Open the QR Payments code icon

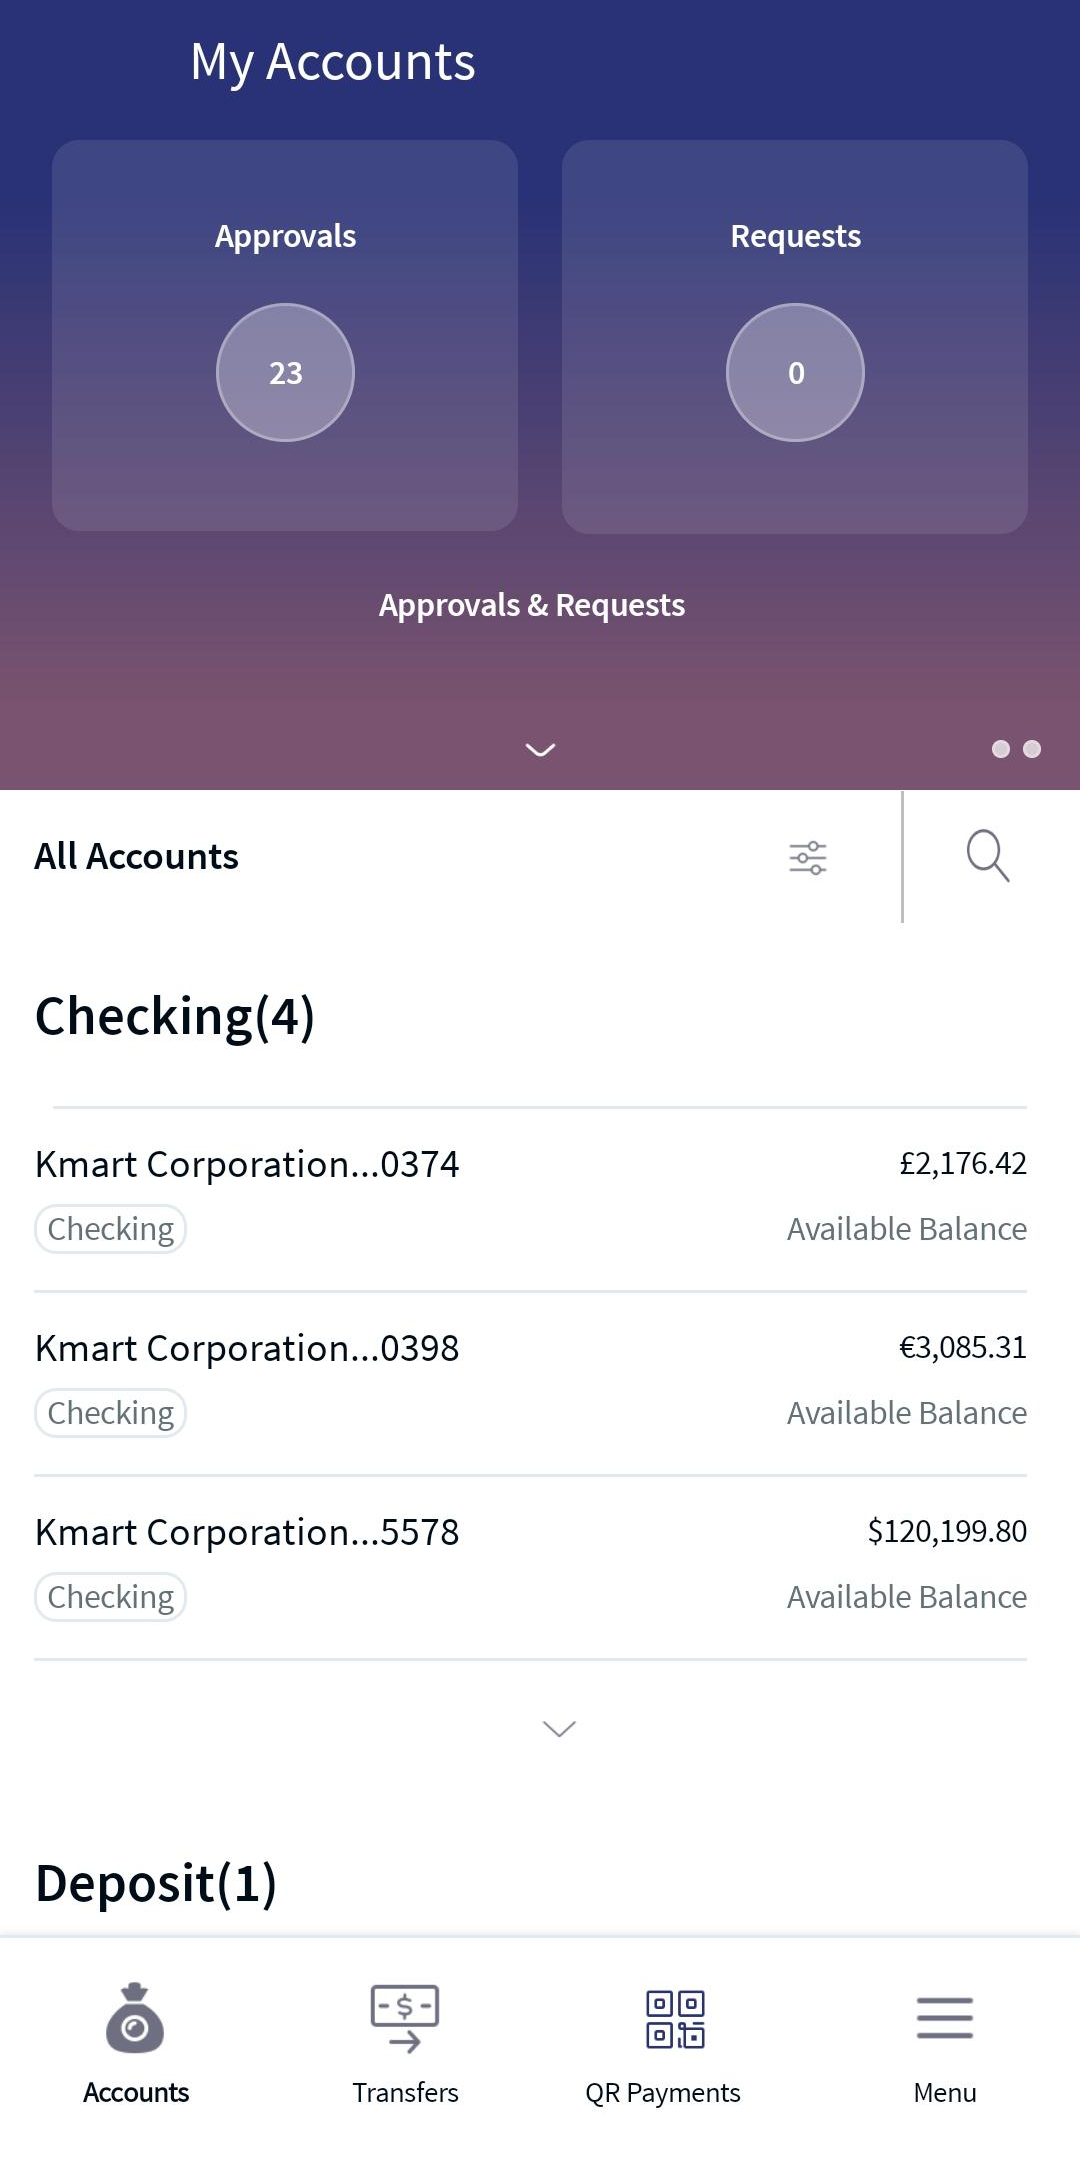675,2019
